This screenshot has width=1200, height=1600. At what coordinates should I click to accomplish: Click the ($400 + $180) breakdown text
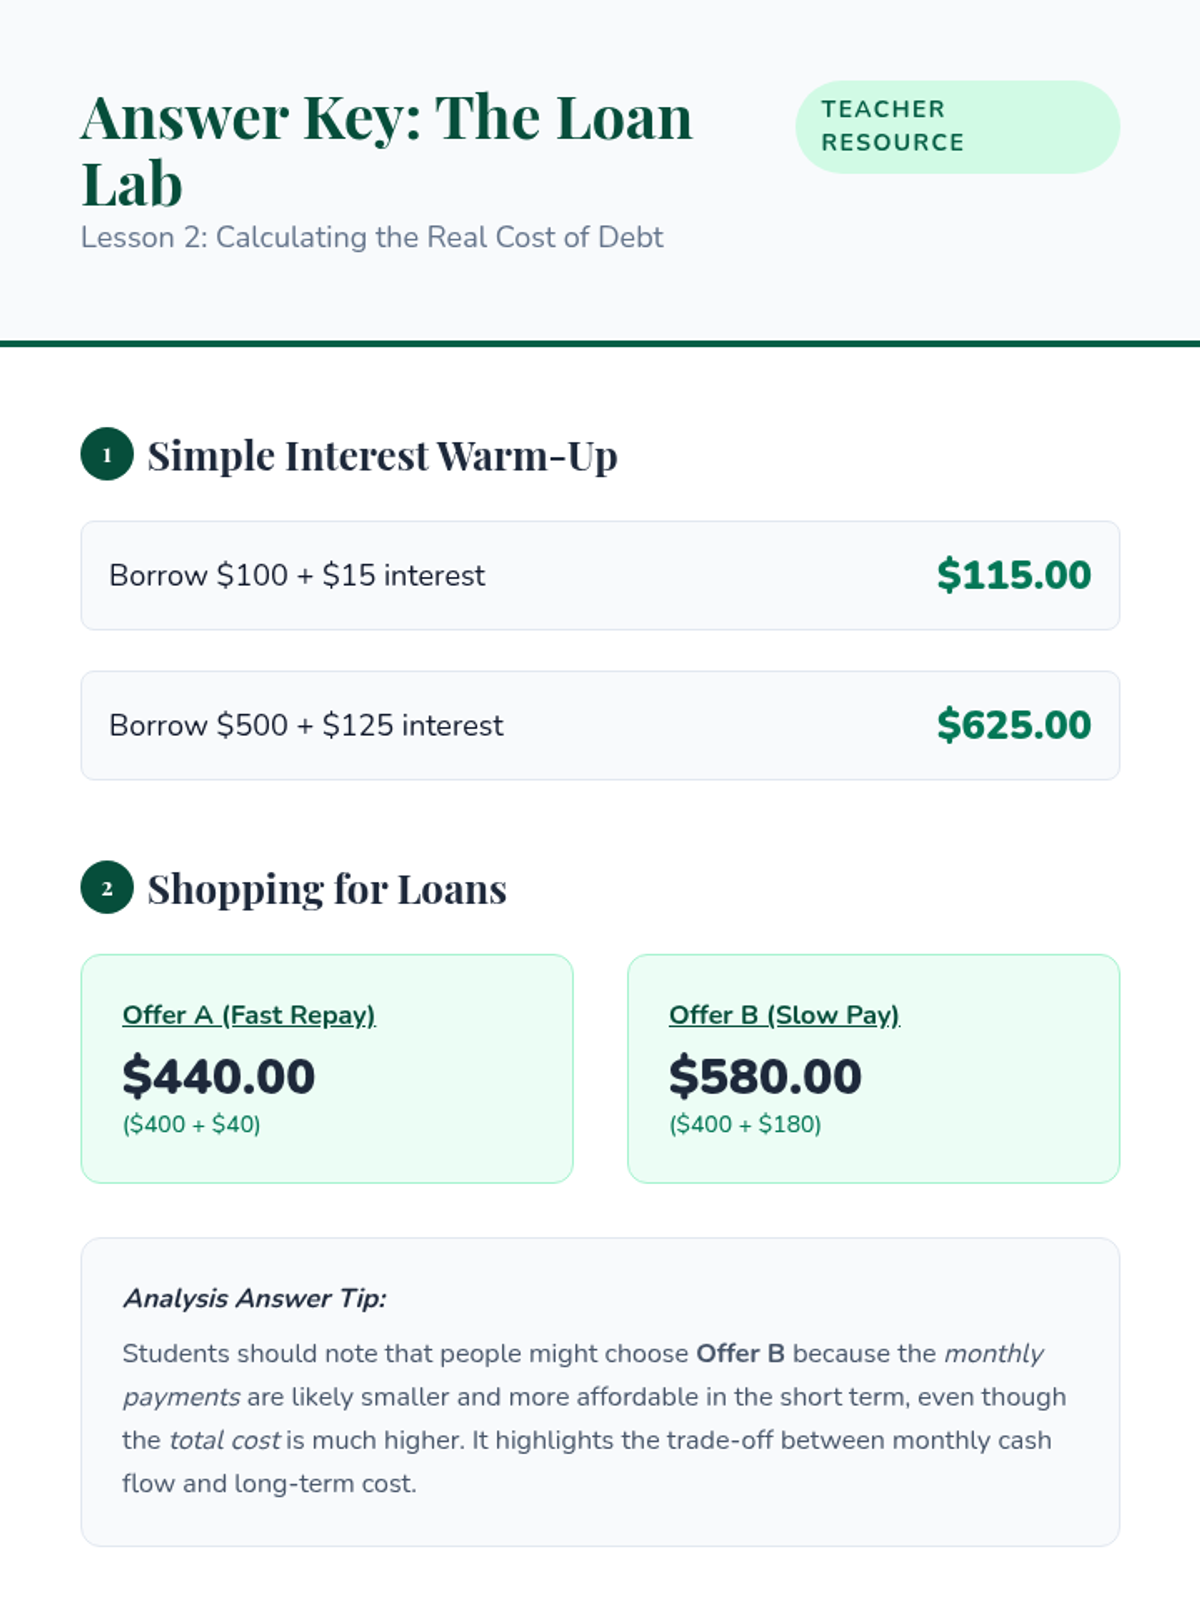click(x=745, y=1125)
